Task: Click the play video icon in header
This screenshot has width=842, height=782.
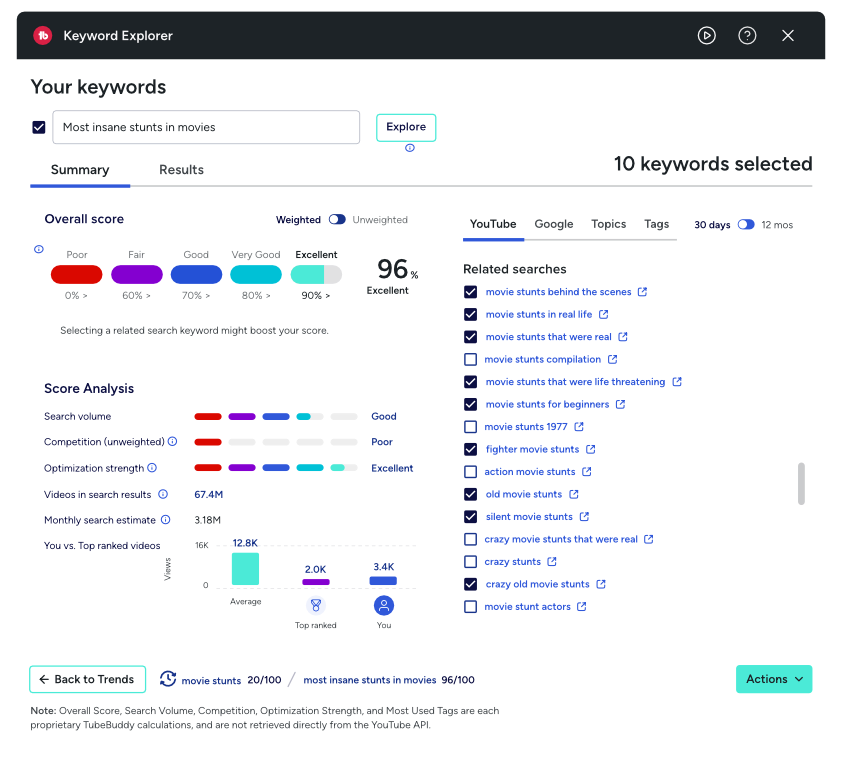Action: pos(707,35)
